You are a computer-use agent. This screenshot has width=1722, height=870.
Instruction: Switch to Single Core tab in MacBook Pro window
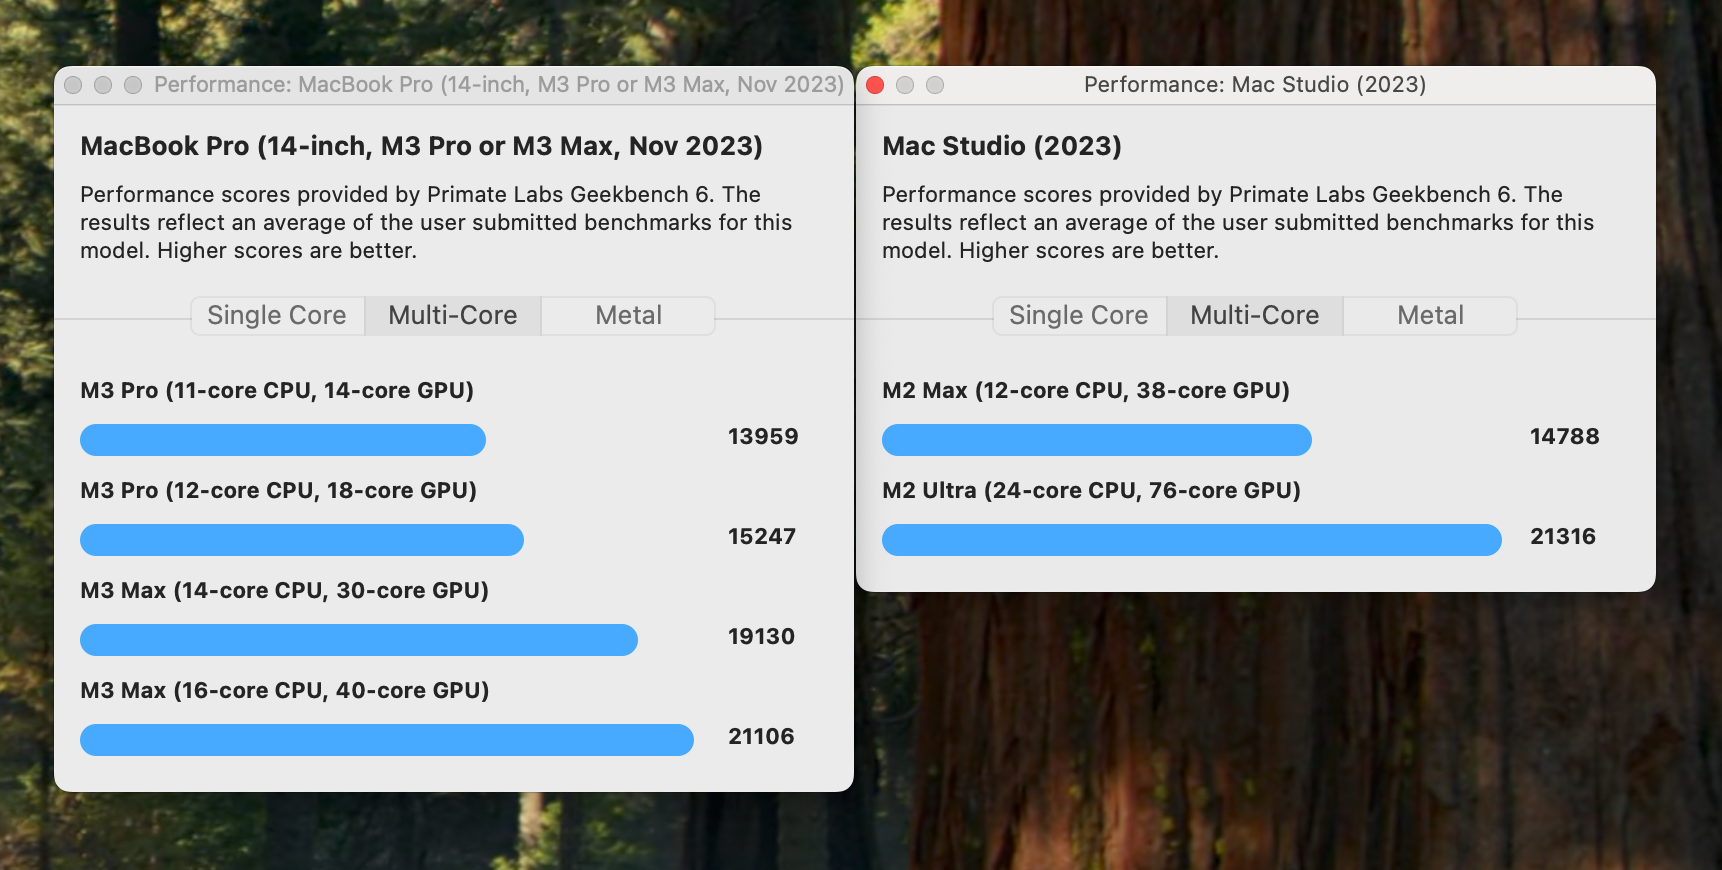point(277,316)
